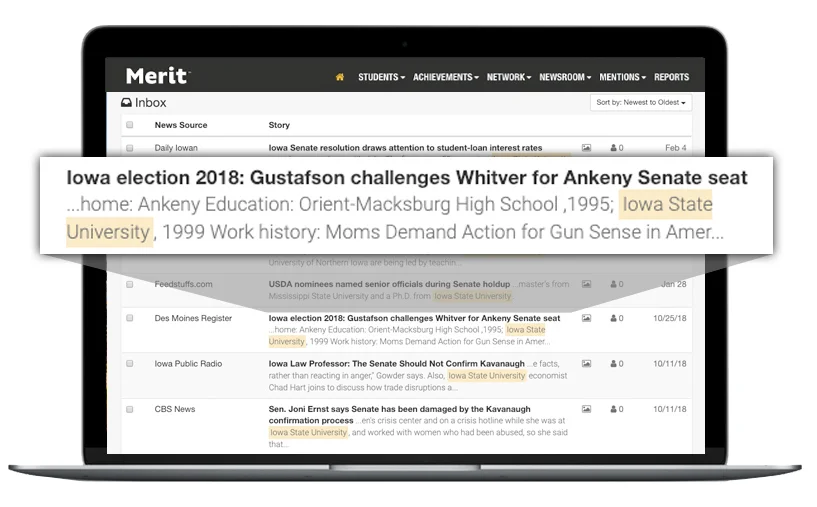
Task: Open Sen. Joni Ernst Kavanaugh story
Action: (399, 414)
